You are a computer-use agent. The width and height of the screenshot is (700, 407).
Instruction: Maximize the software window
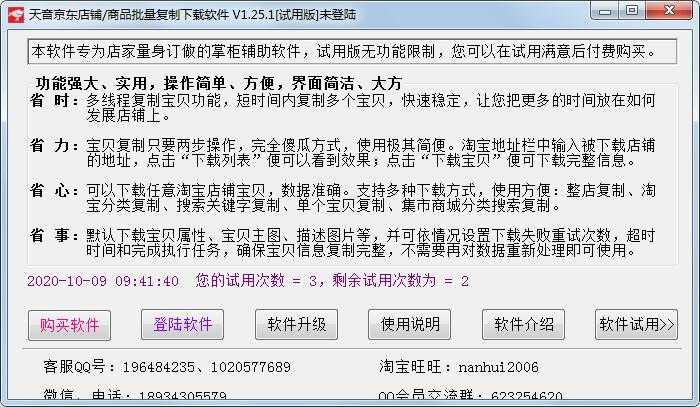632,11
